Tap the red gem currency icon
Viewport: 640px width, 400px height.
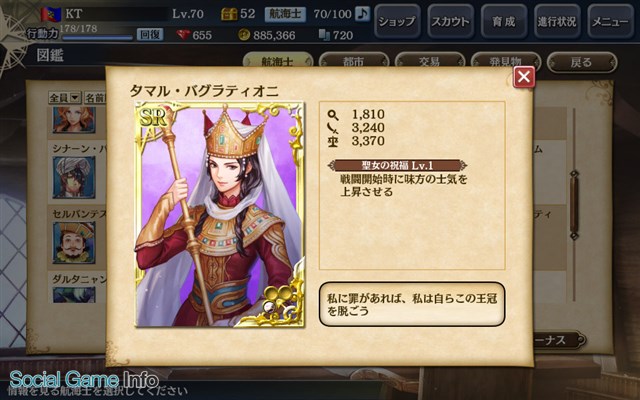[x=183, y=35]
